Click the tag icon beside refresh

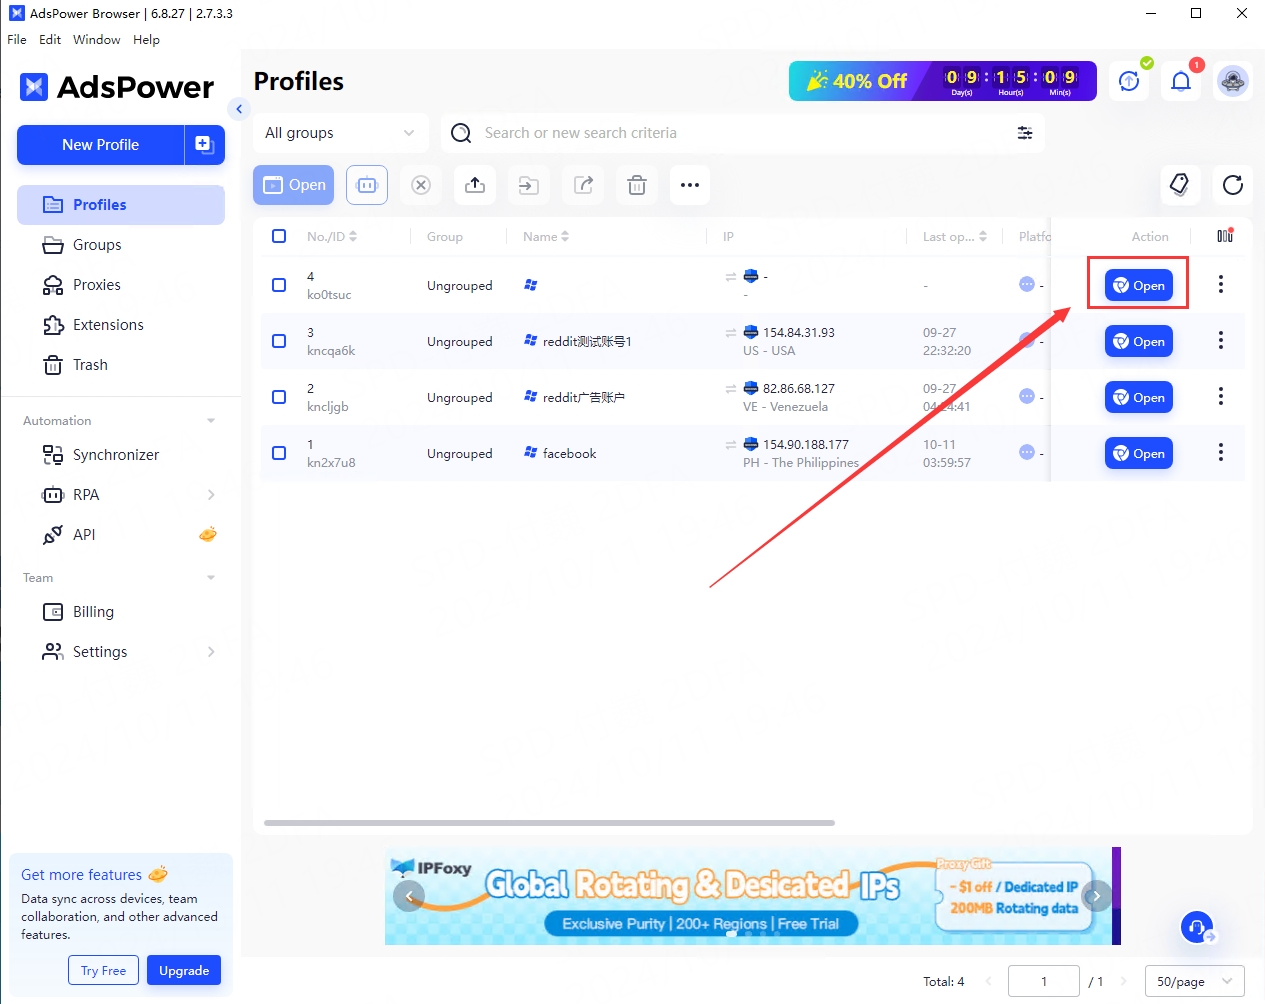pyautogui.click(x=1179, y=185)
